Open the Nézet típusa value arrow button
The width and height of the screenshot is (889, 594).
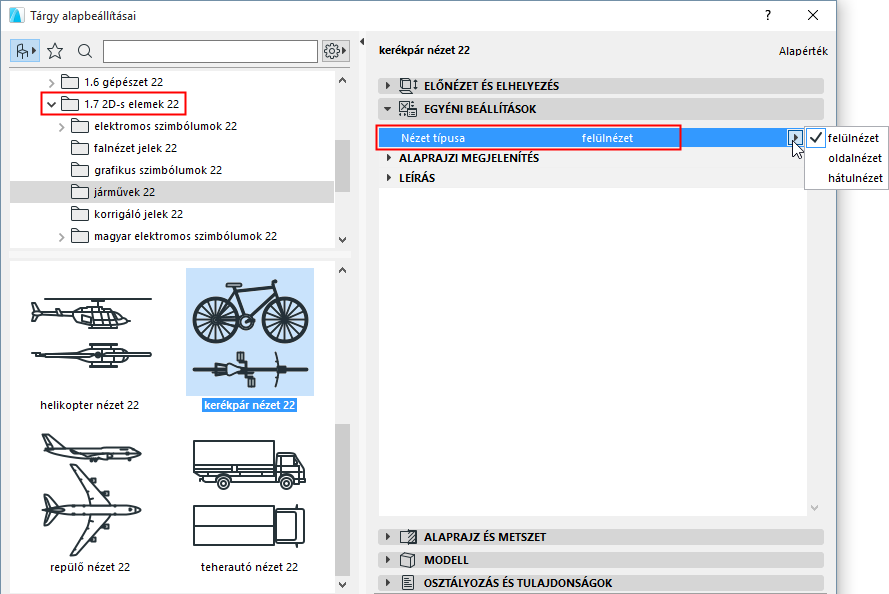(x=795, y=138)
